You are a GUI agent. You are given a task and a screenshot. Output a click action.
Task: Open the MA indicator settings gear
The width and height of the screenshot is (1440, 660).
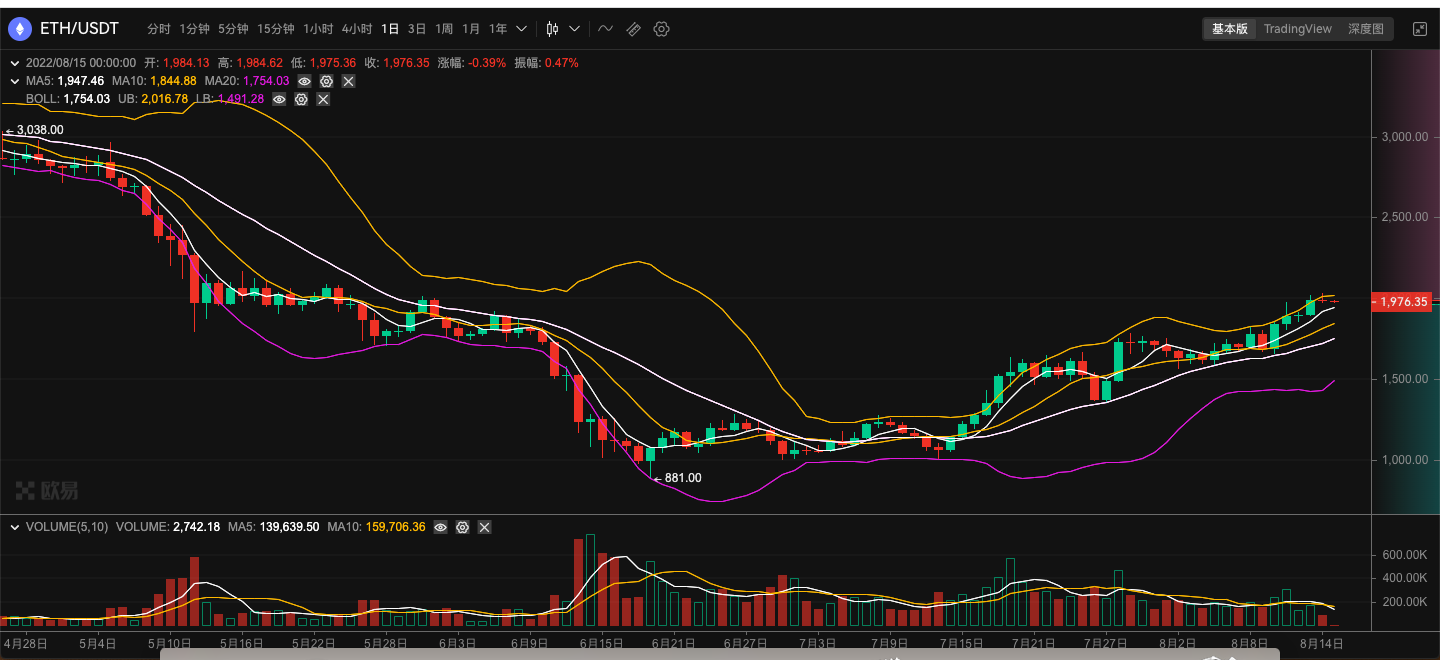(326, 81)
